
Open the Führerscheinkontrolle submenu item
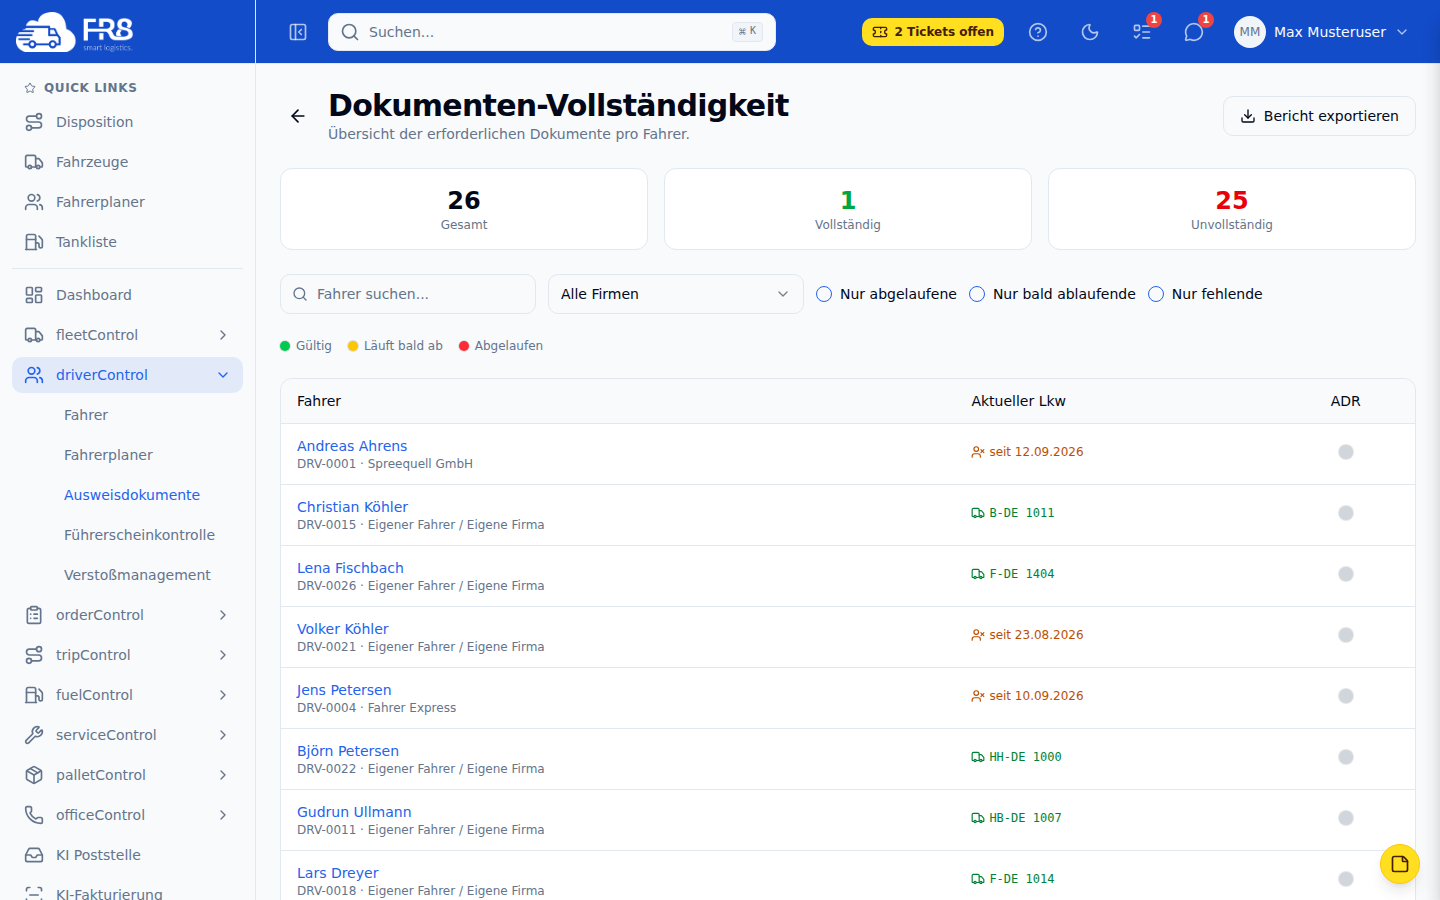click(x=139, y=535)
